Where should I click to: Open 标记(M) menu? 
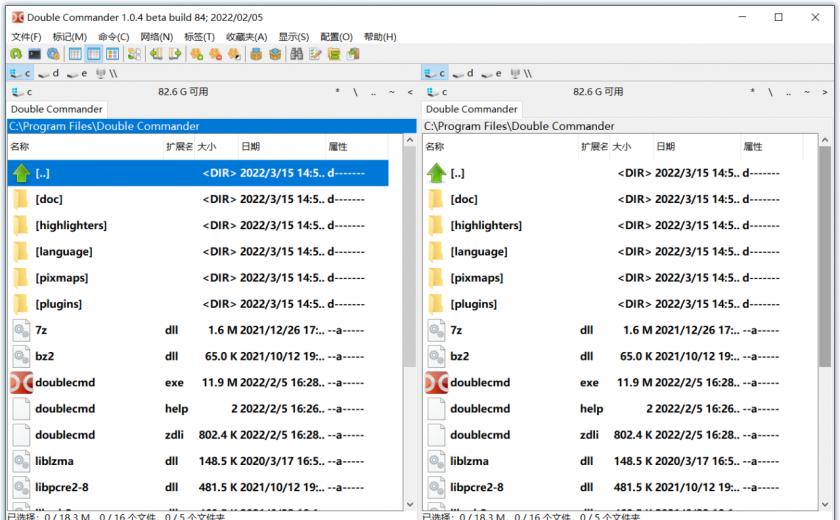point(70,37)
